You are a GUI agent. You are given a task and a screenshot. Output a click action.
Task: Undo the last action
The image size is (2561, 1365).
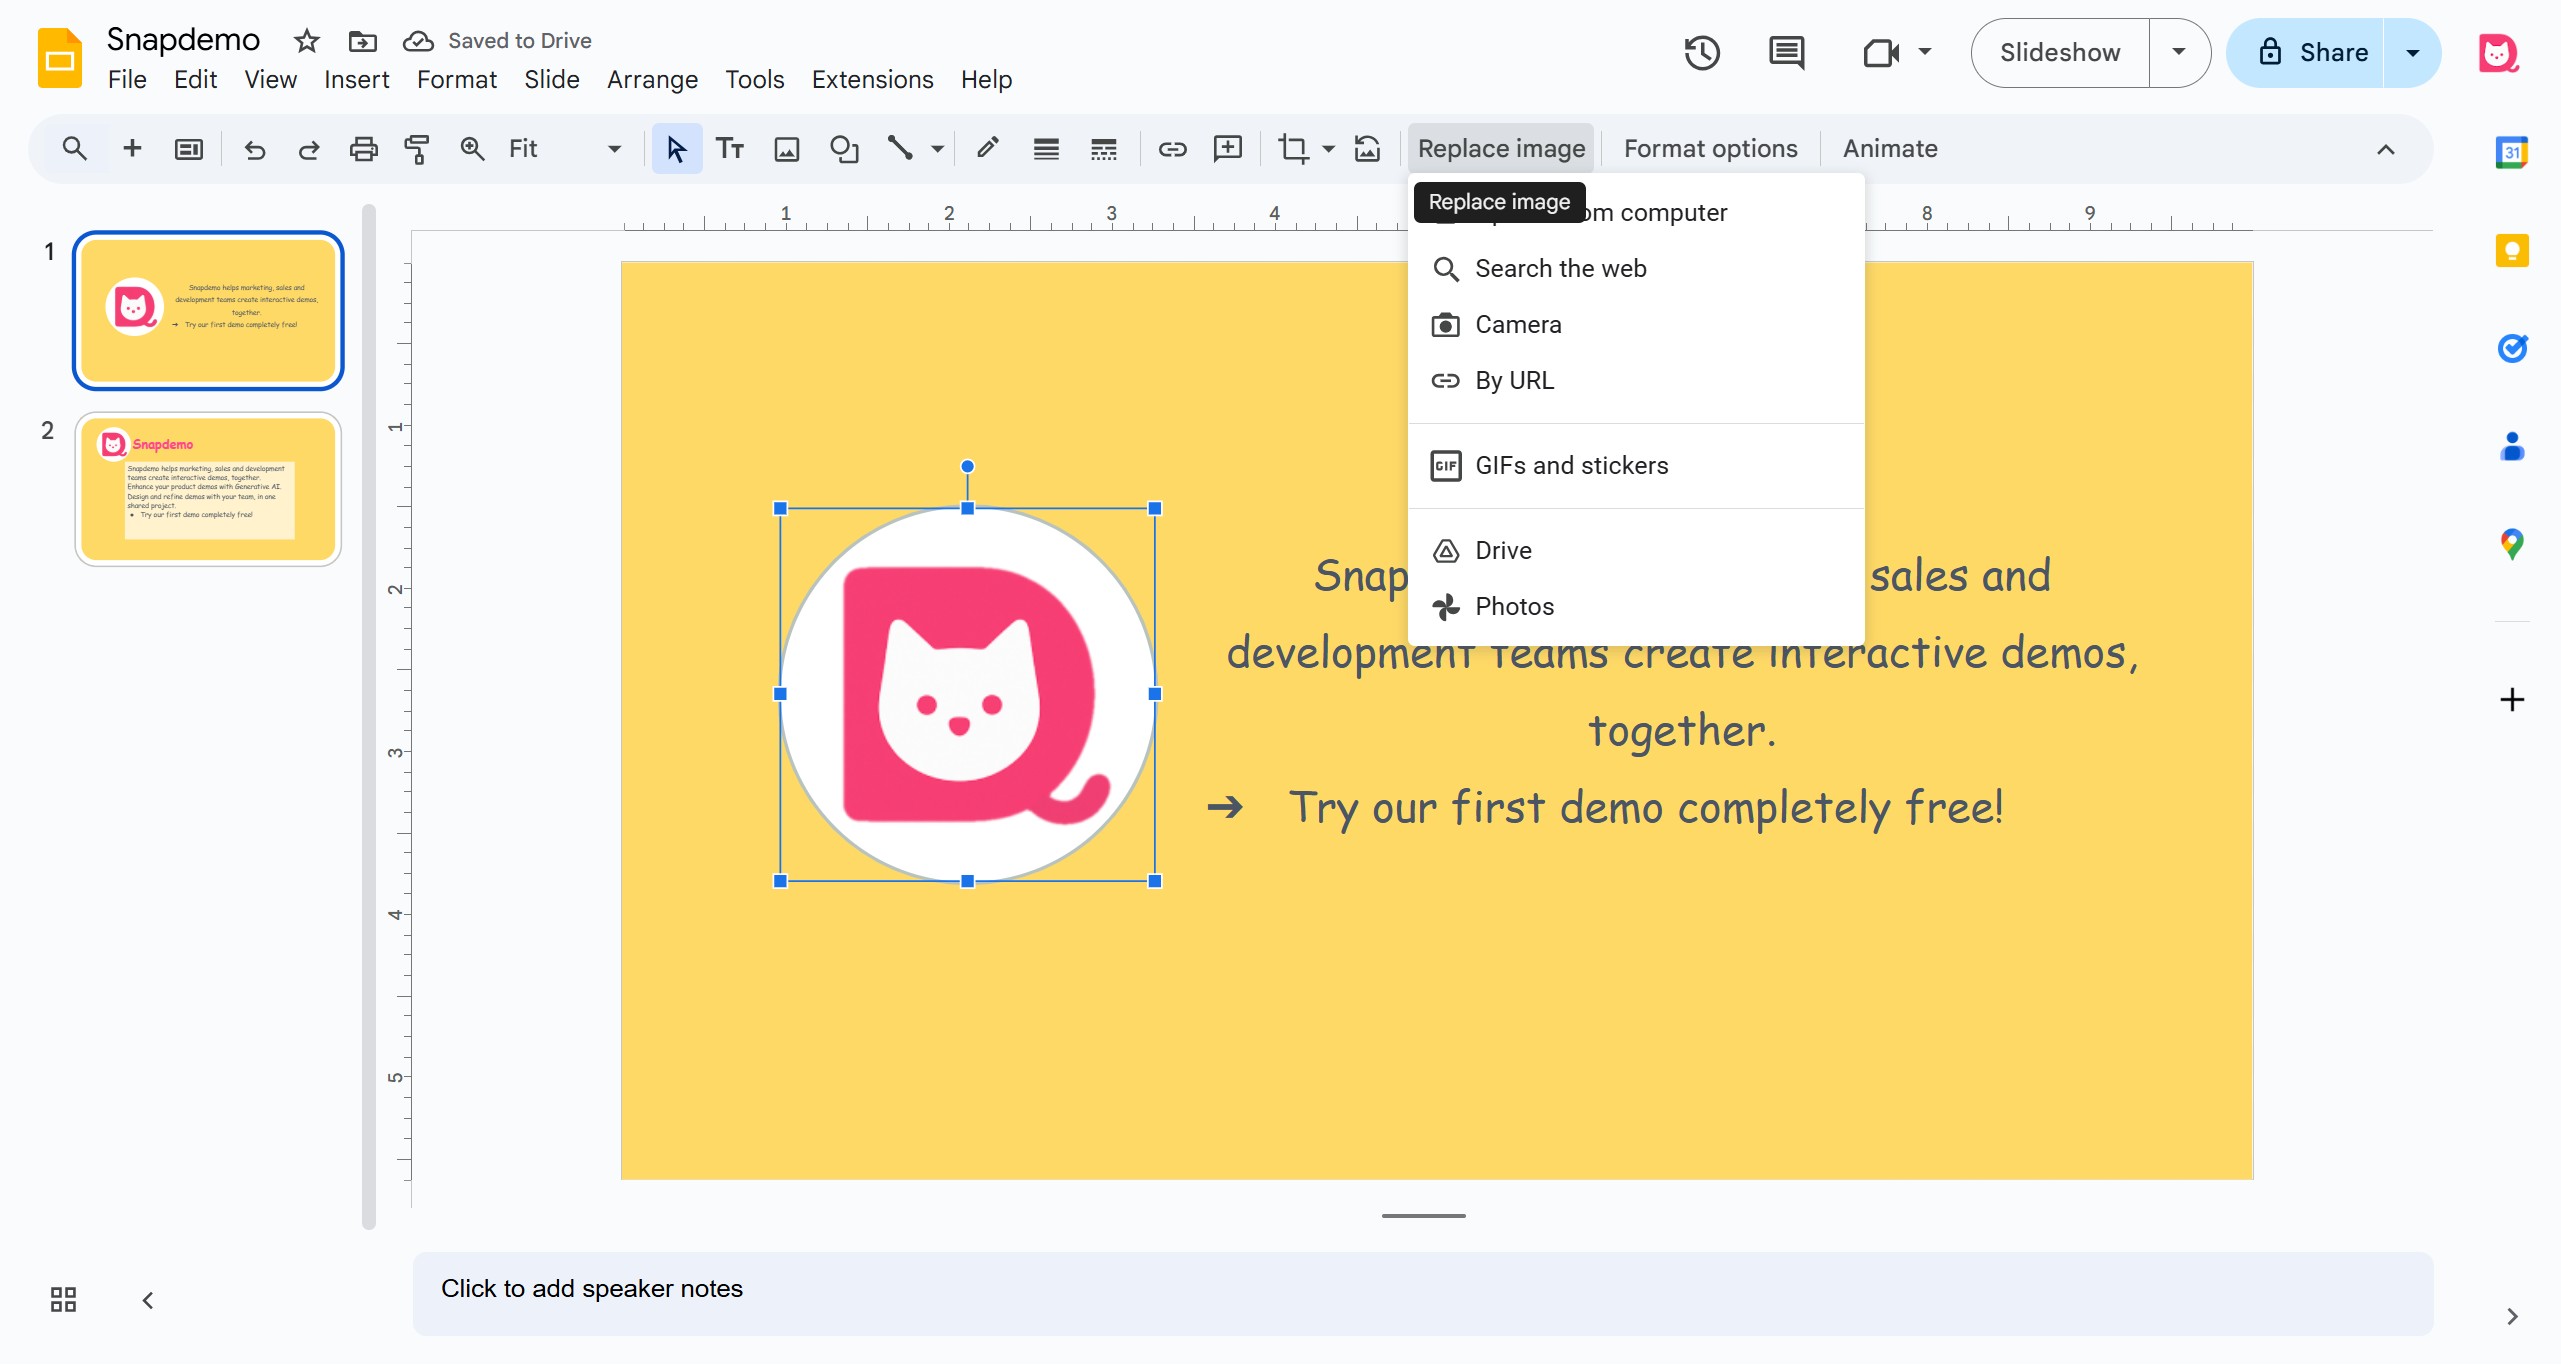tap(255, 149)
